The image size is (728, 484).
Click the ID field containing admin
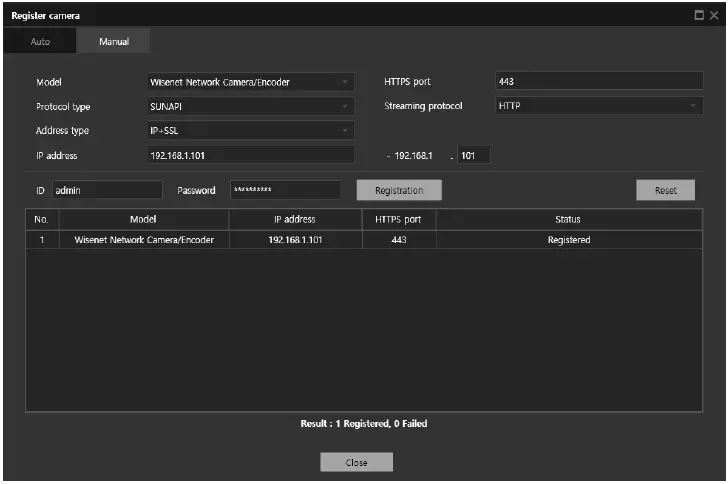(107, 190)
